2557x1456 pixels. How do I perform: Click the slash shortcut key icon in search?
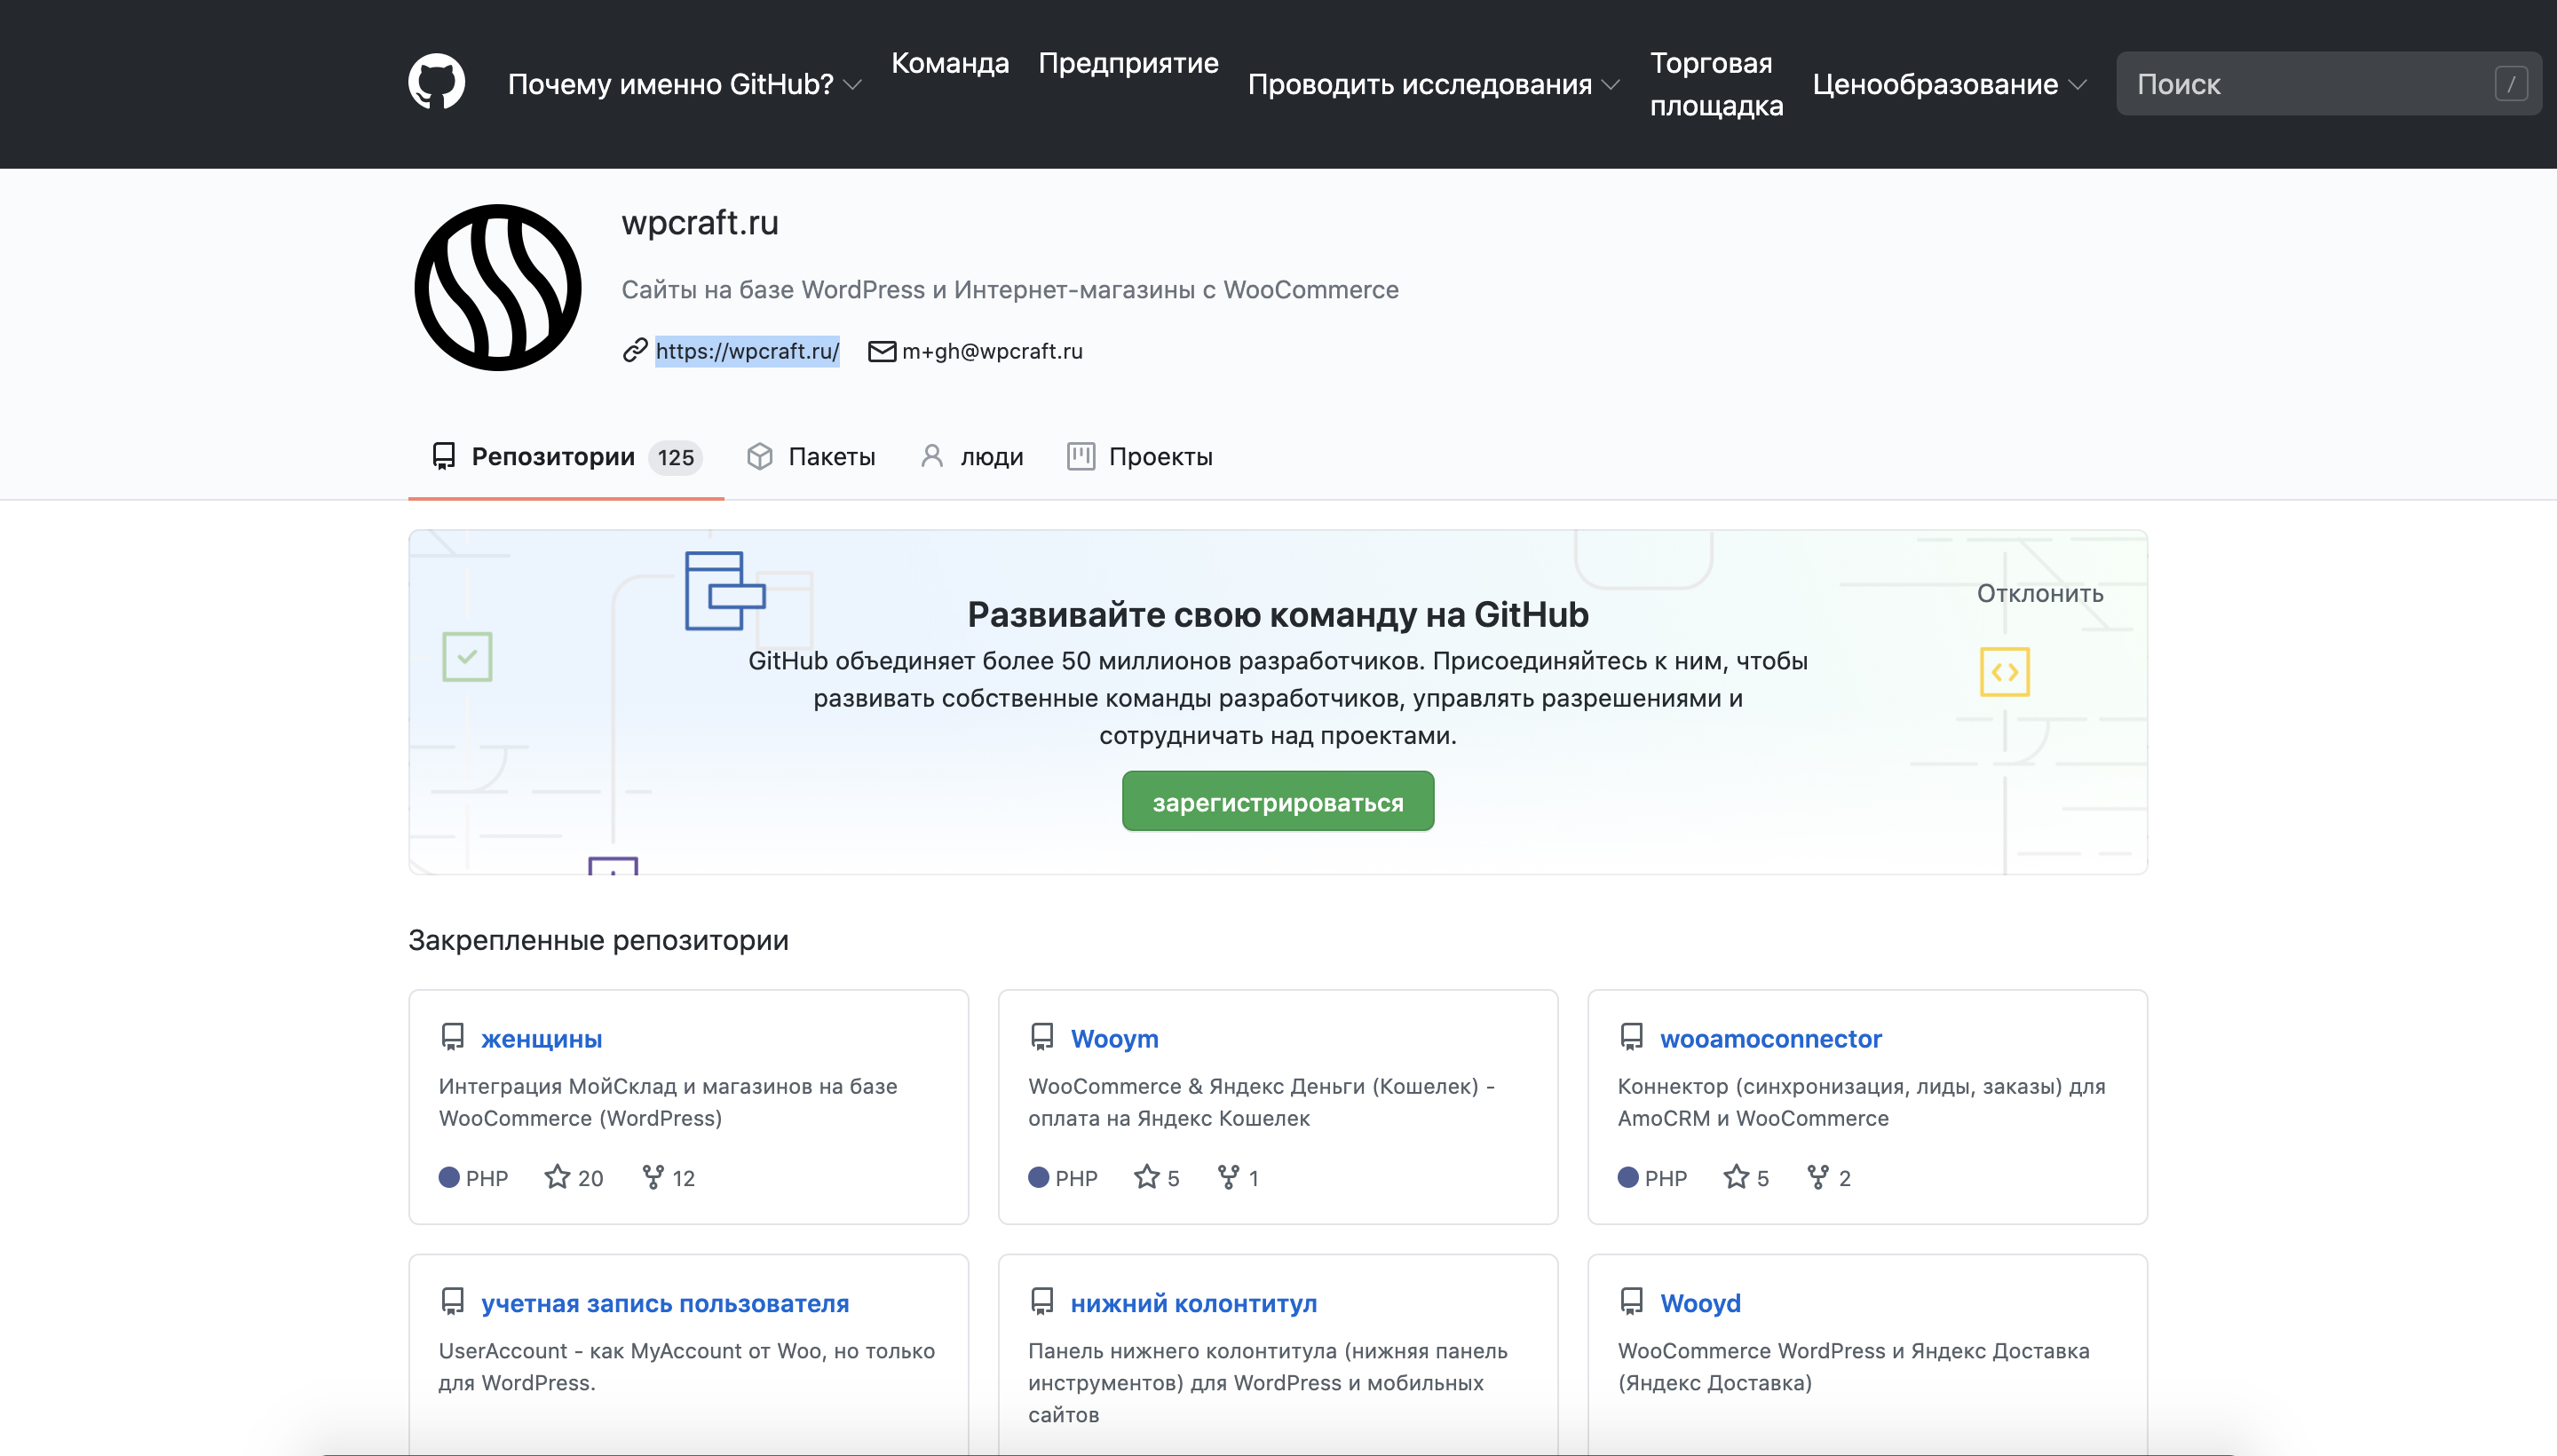coord(2511,84)
